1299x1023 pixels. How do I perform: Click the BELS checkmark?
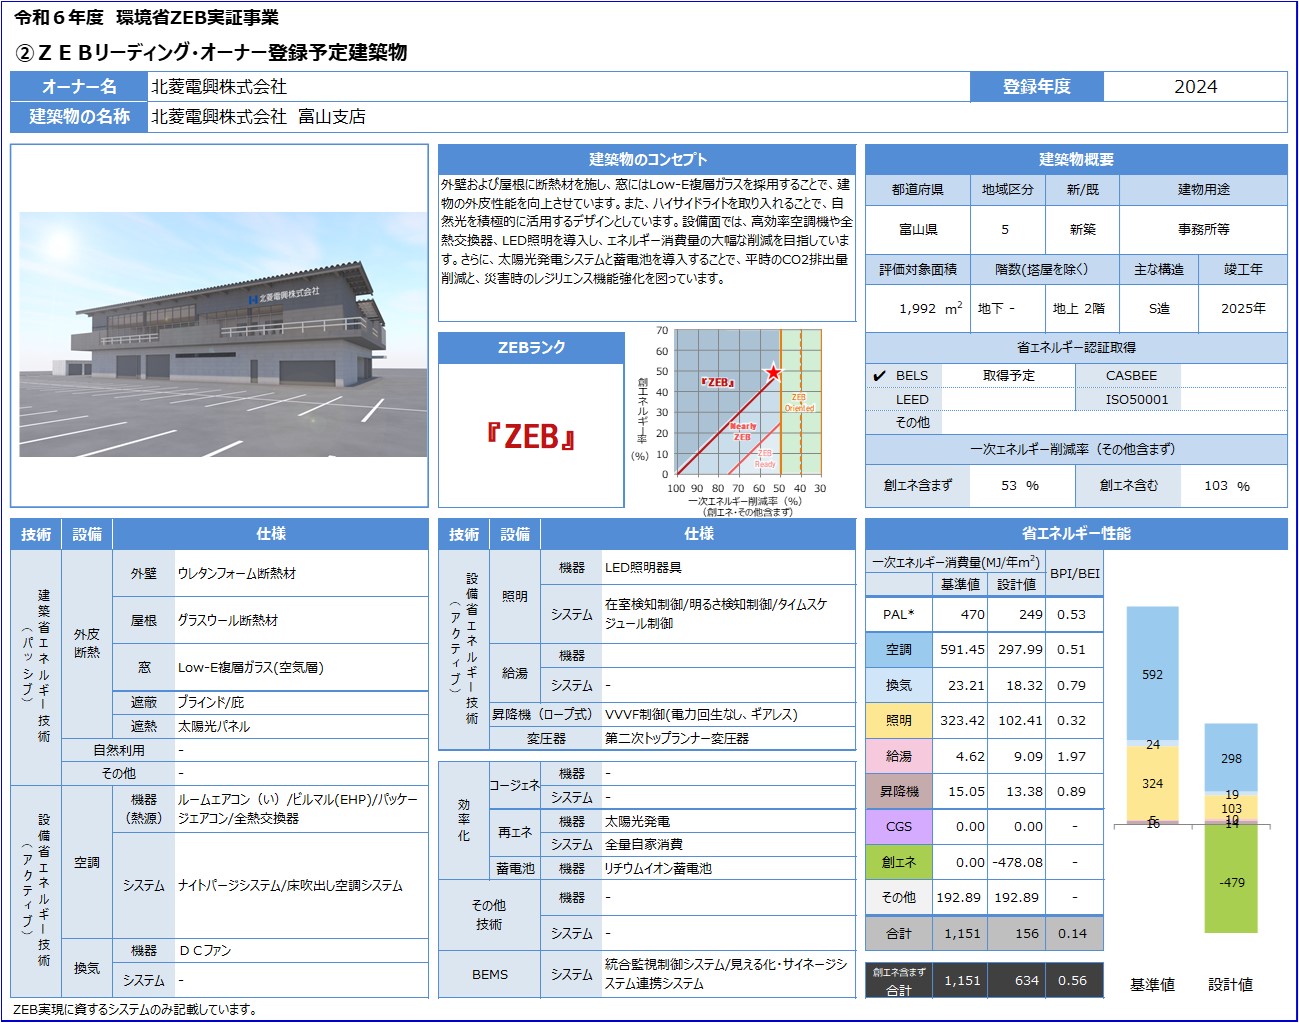pos(880,376)
